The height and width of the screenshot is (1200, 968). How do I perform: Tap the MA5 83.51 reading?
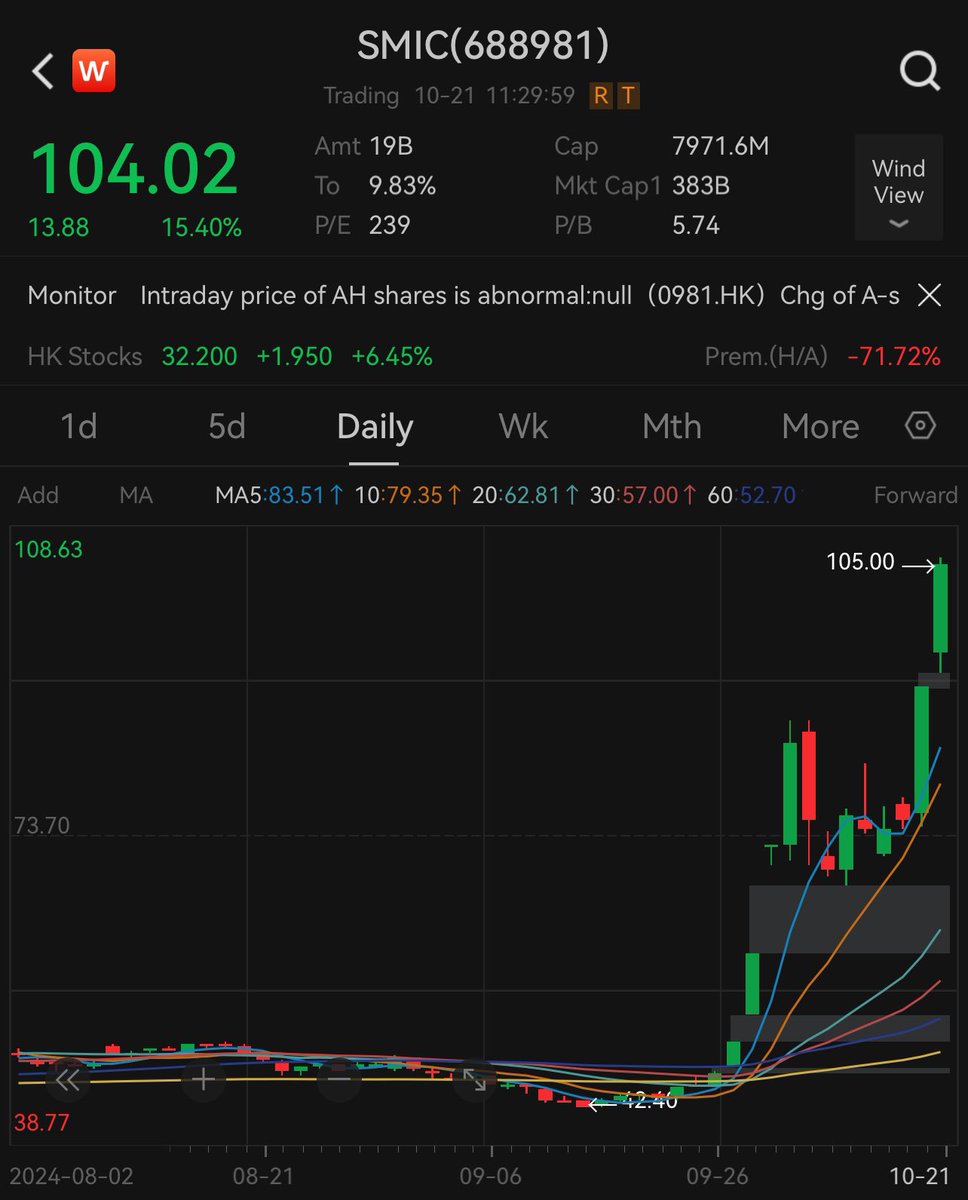coord(280,495)
